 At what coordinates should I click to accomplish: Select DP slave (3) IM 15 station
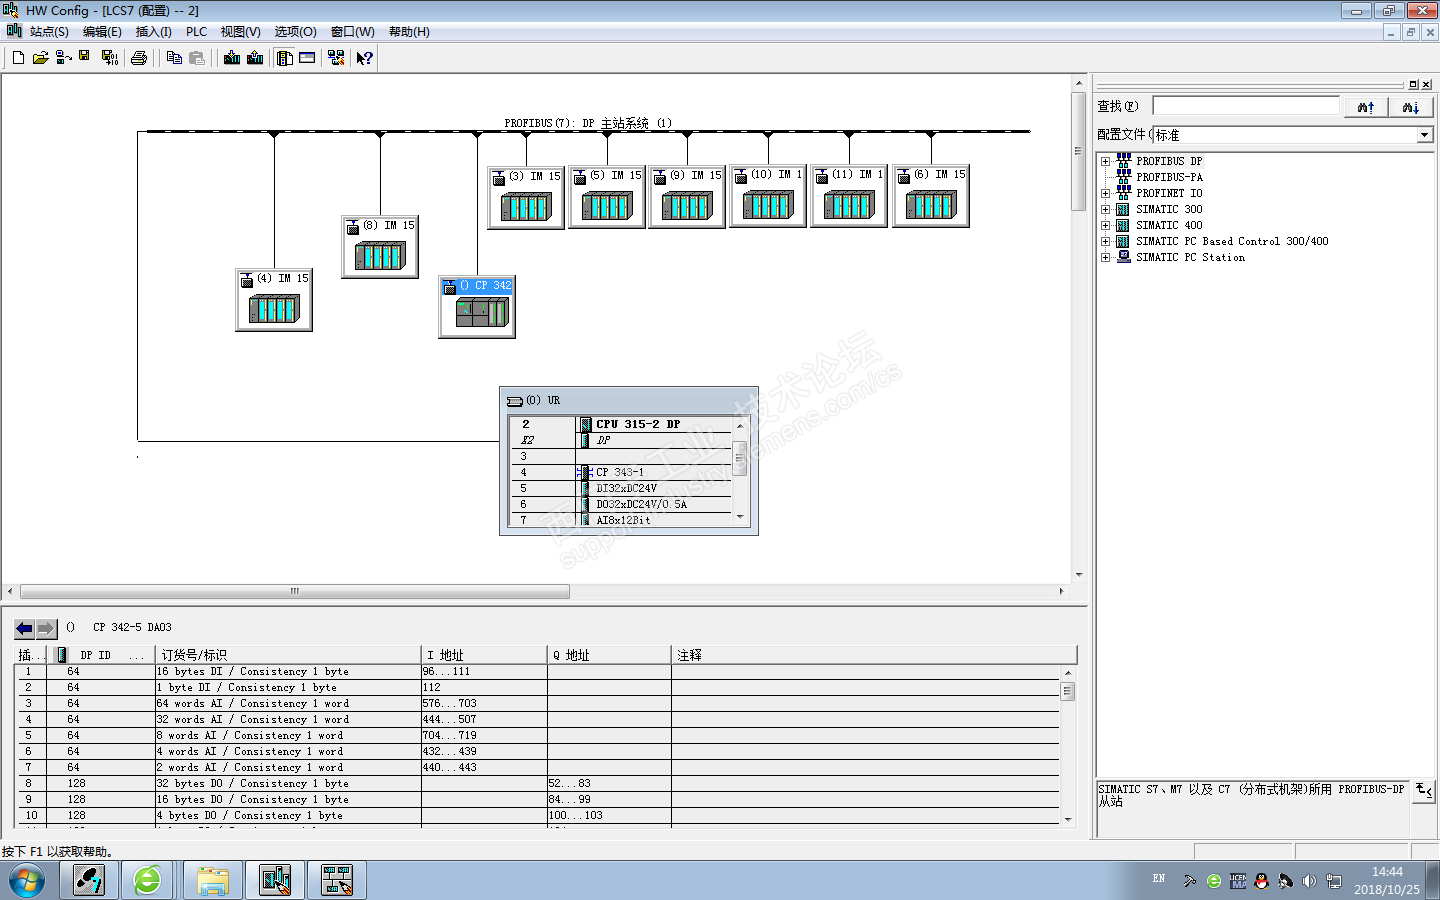[526, 197]
